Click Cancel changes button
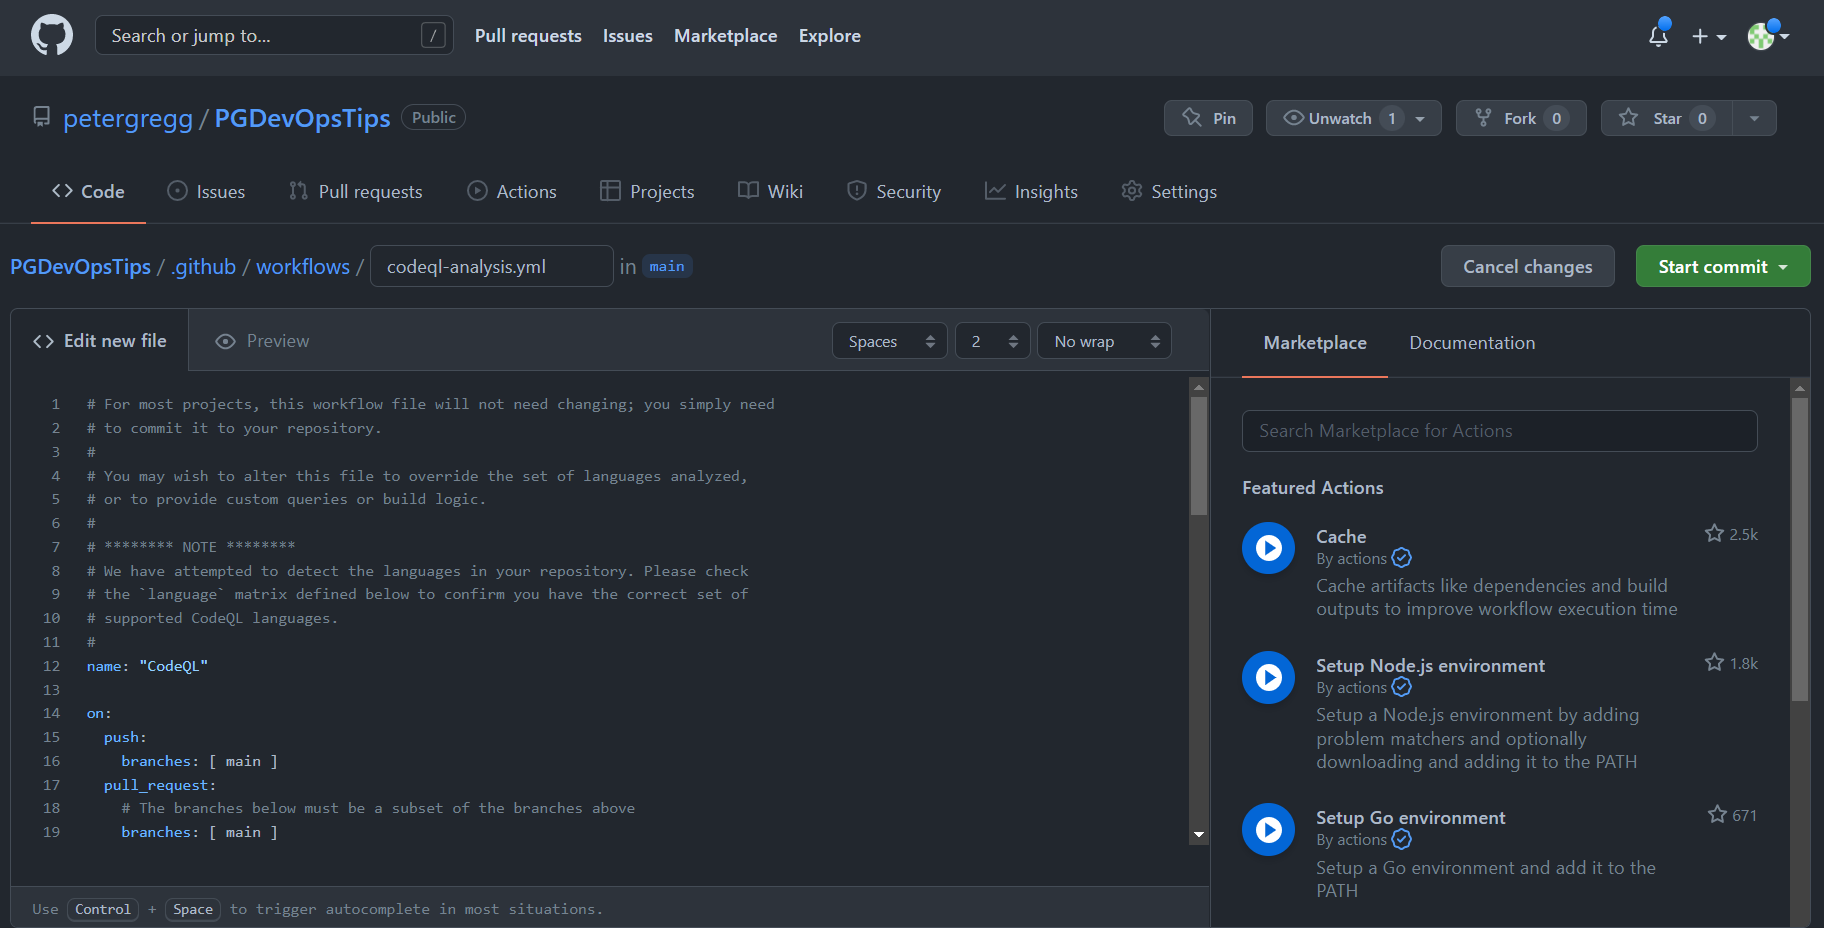The width and height of the screenshot is (1824, 928). tap(1527, 266)
